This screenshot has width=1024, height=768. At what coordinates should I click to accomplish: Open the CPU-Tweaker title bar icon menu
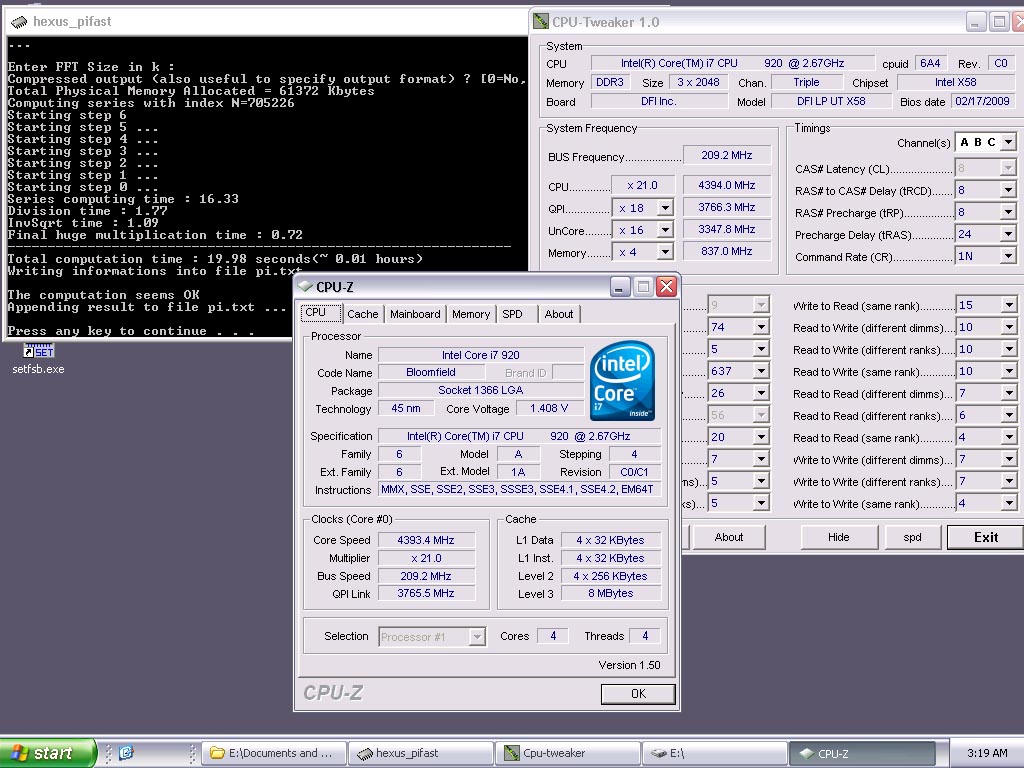pos(541,22)
